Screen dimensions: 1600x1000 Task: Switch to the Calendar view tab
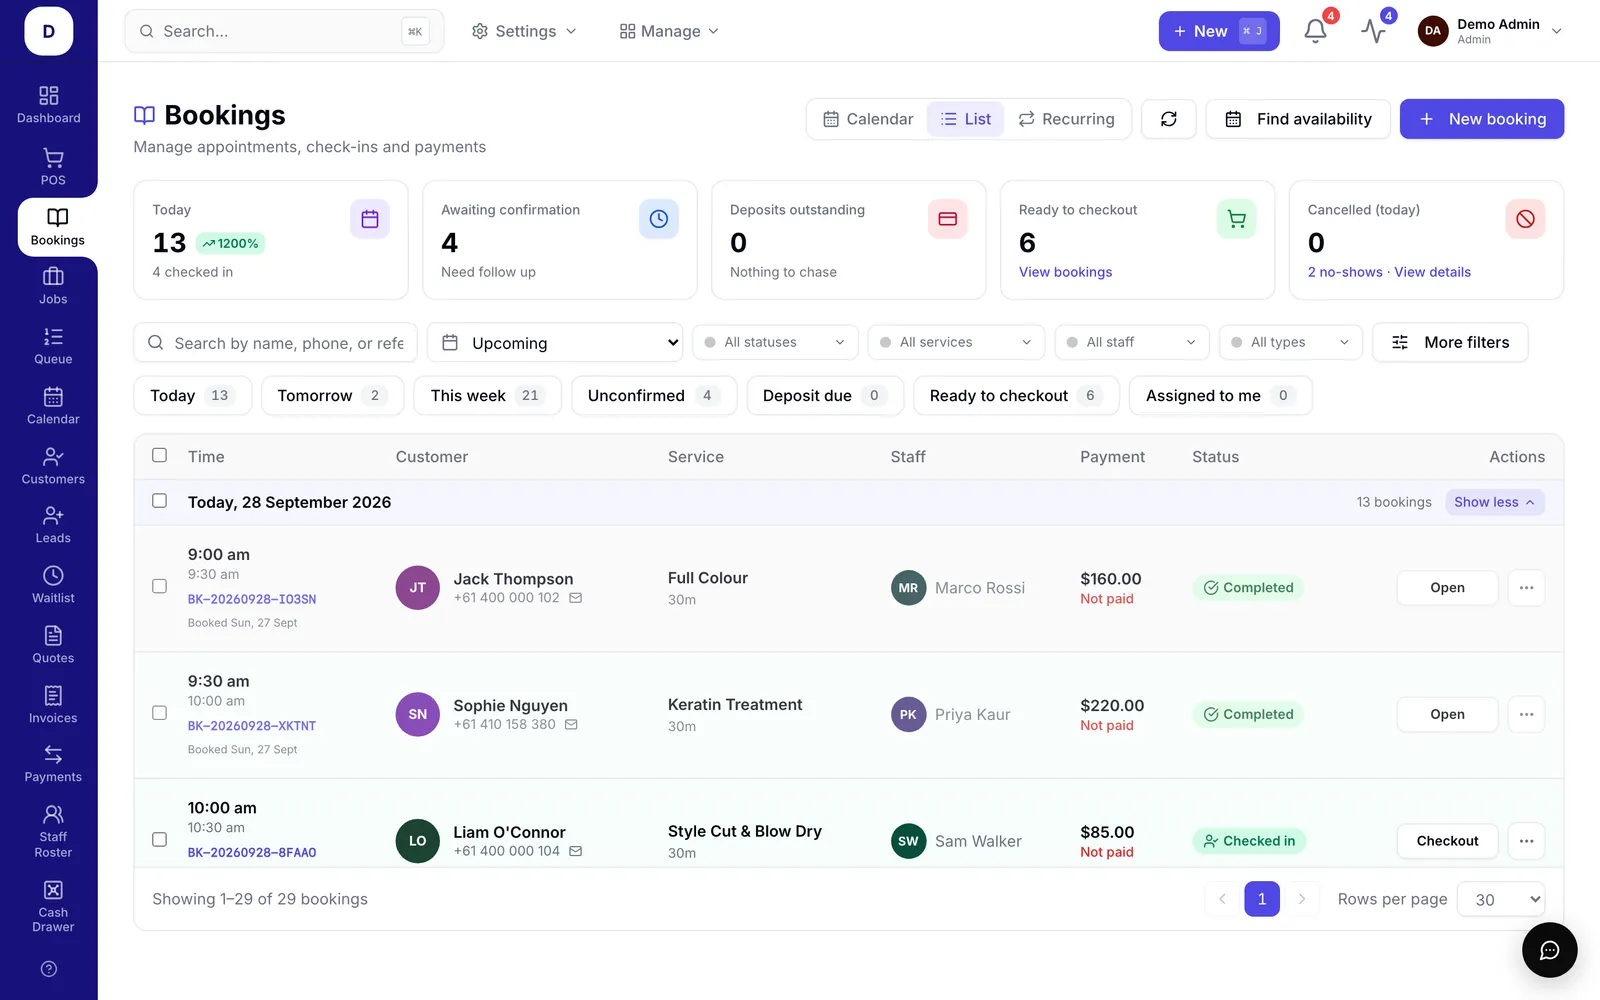coord(868,119)
